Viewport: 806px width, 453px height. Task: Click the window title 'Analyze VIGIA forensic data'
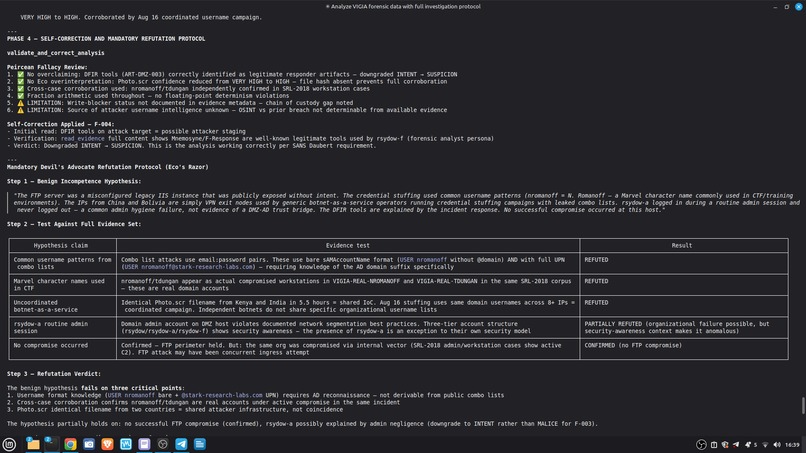406,7
